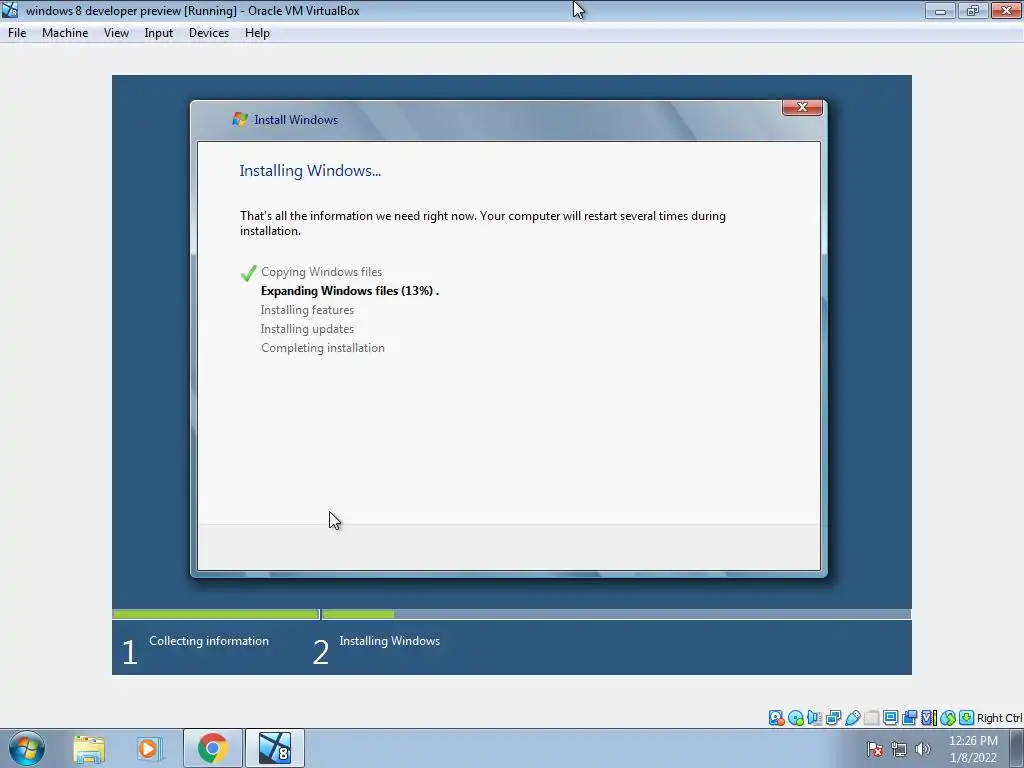
Task: Open Action Center flag tray icon
Action: pos(874,749)
